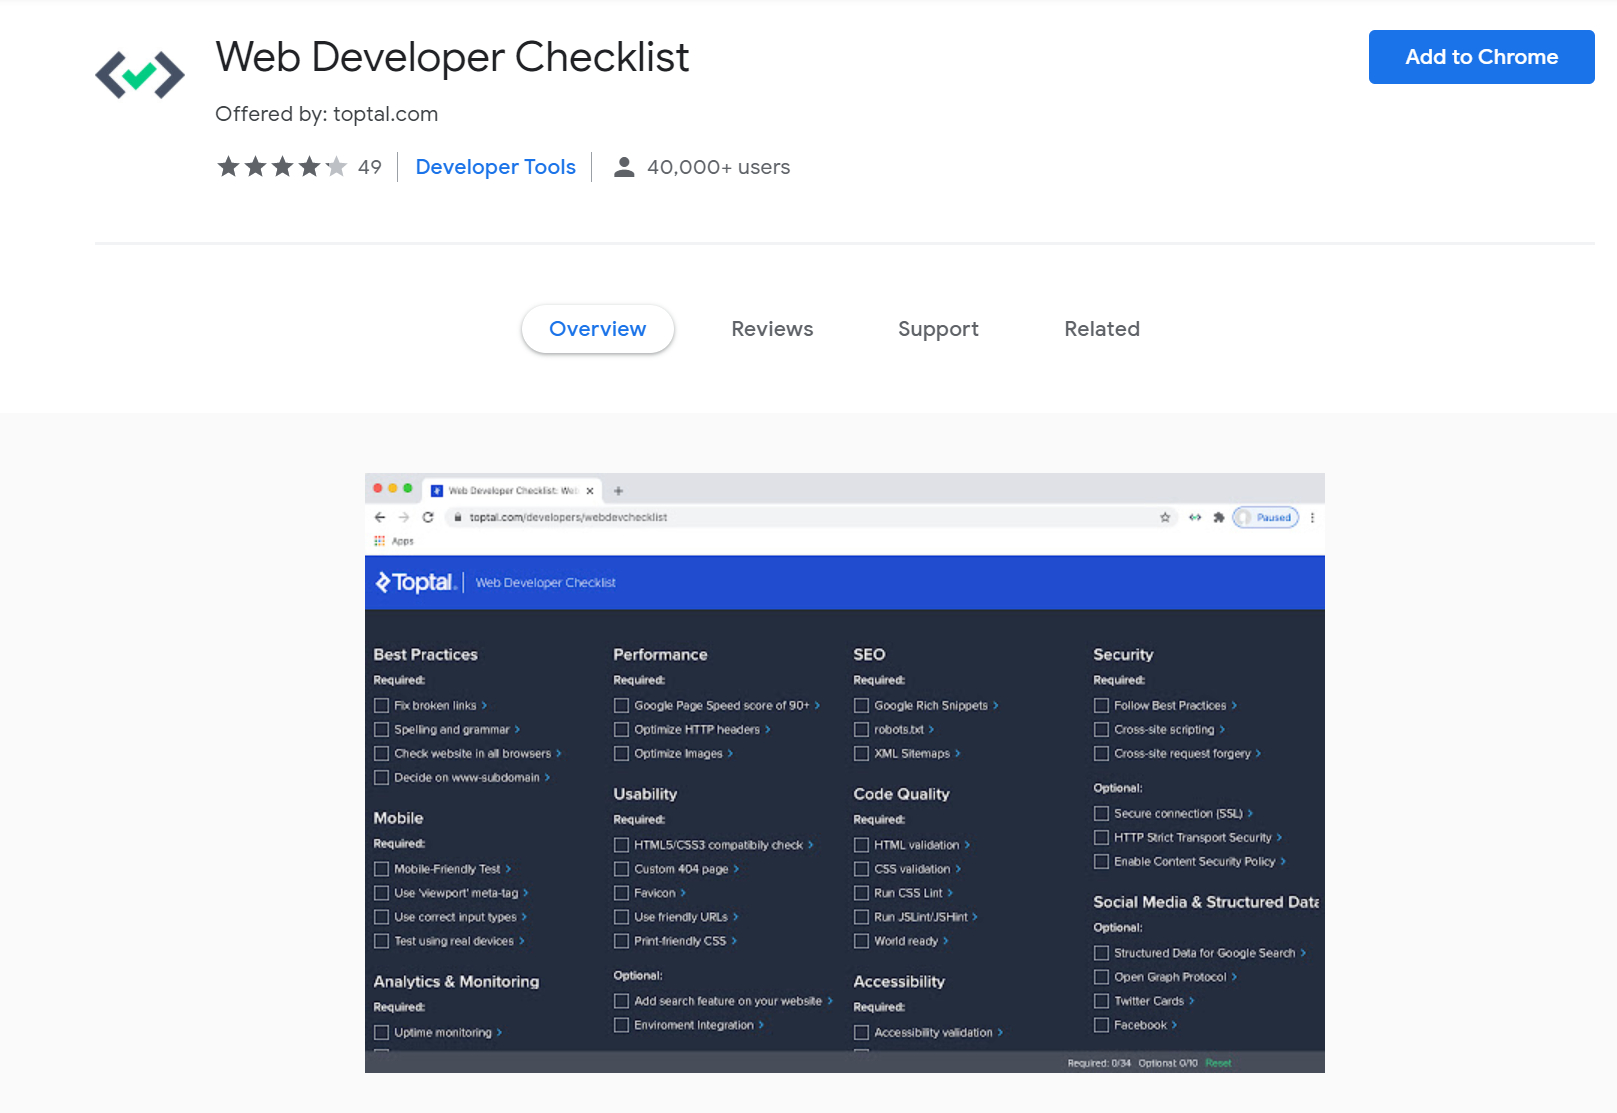The width and height of the screenshot is (1617, 1113).
Task: Tick Google Page Speed score of 90+
Action: 621,705
